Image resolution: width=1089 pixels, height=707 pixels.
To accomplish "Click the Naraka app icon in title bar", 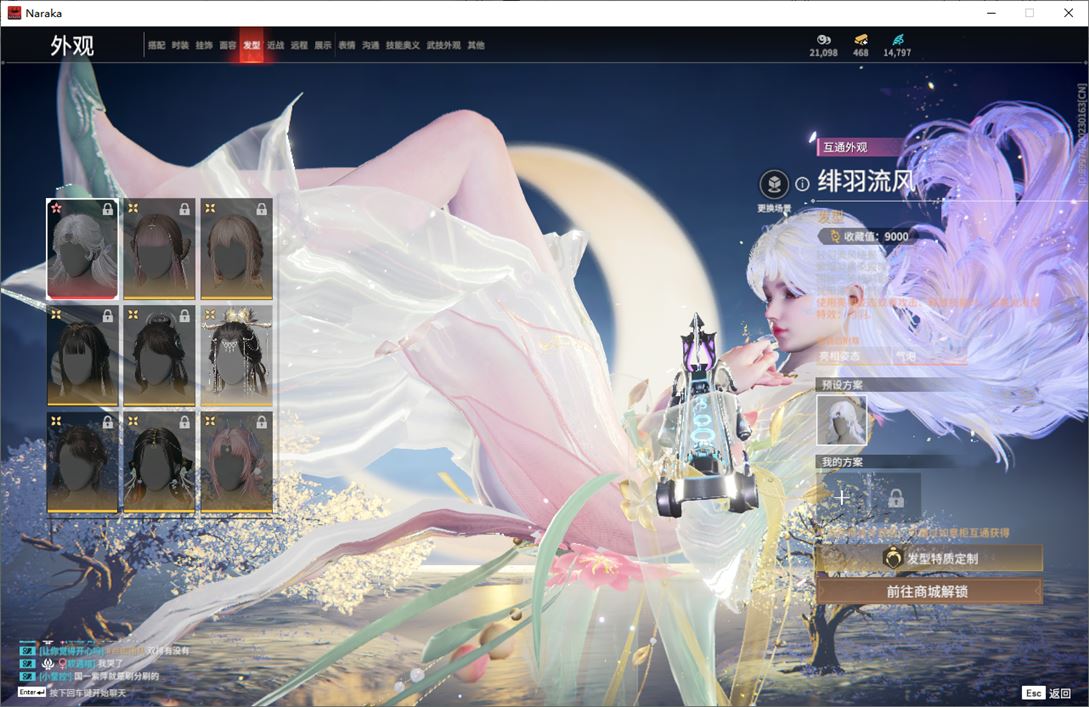I will pyautogui.click(x=14, y=13).
